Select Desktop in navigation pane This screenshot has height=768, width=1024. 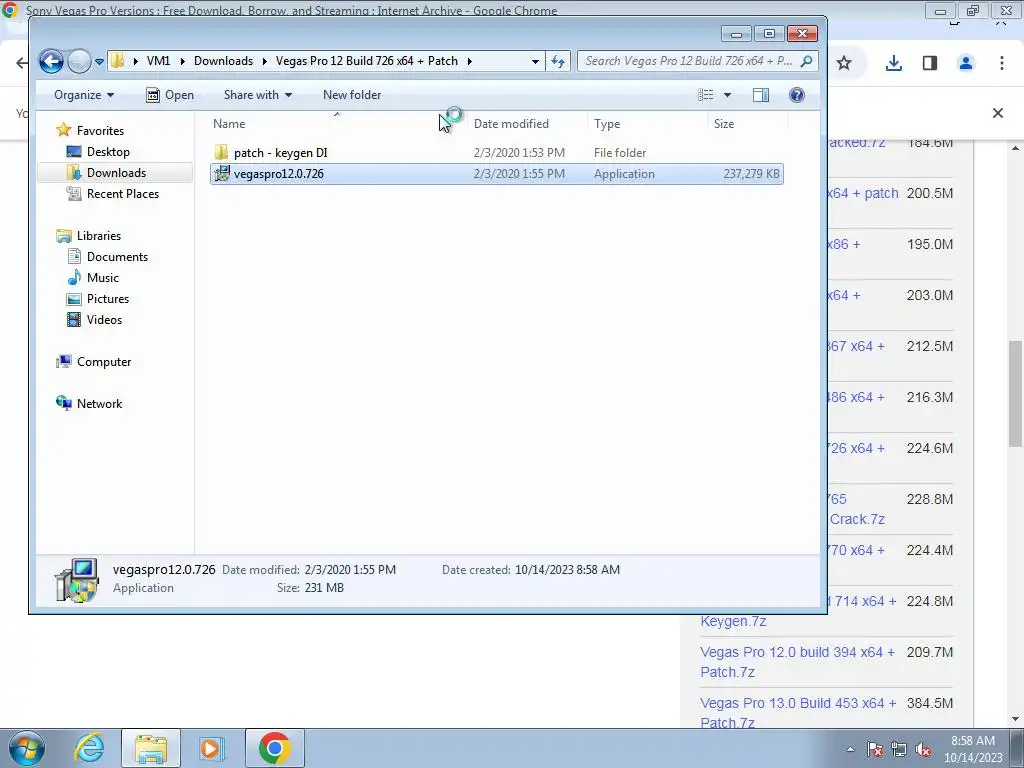coord(108,152)
